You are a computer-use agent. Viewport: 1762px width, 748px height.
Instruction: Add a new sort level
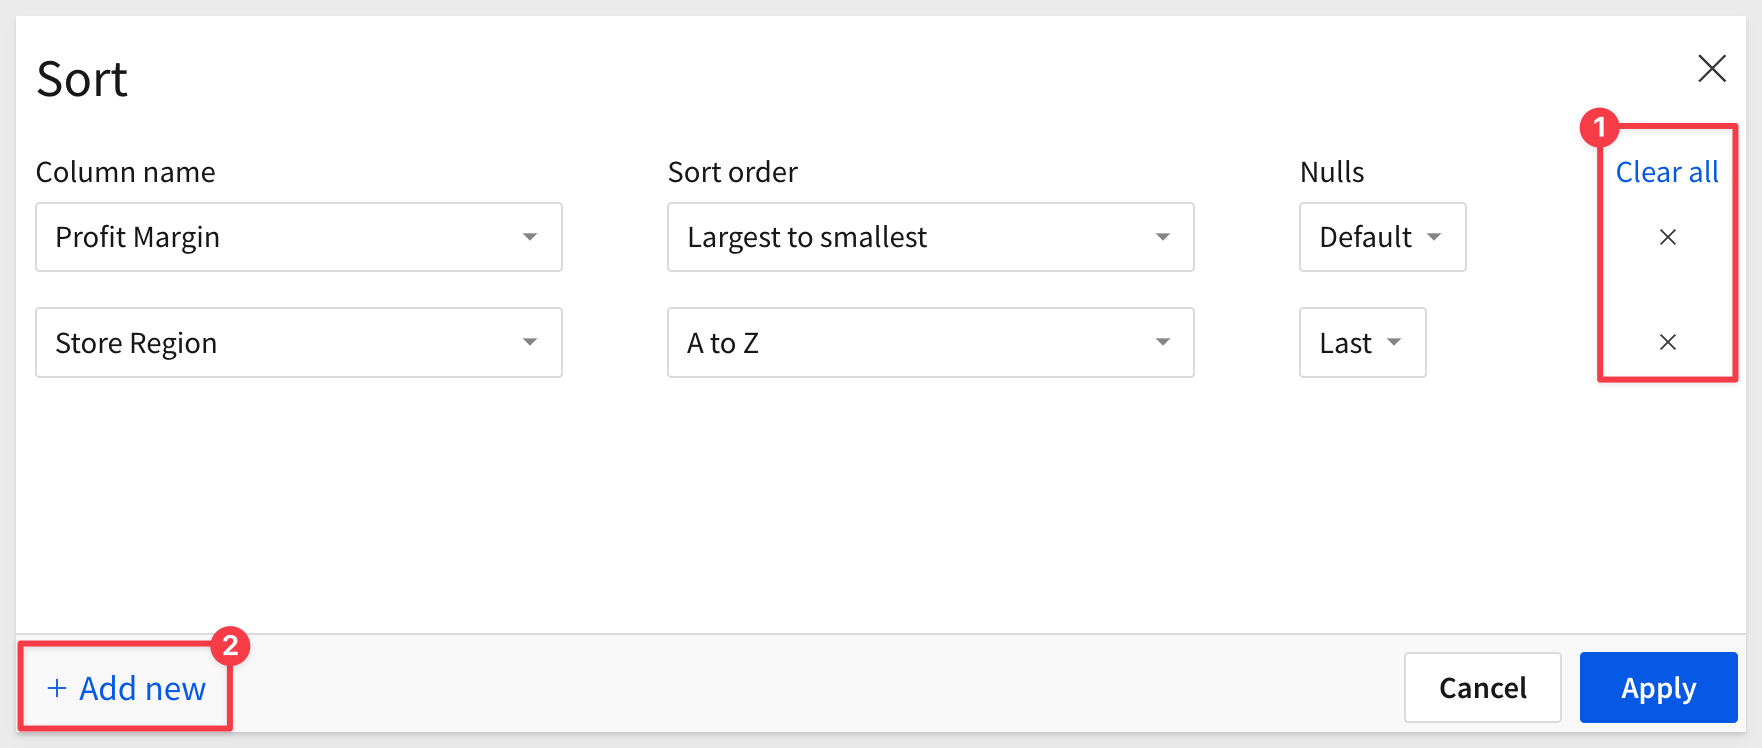126,688
